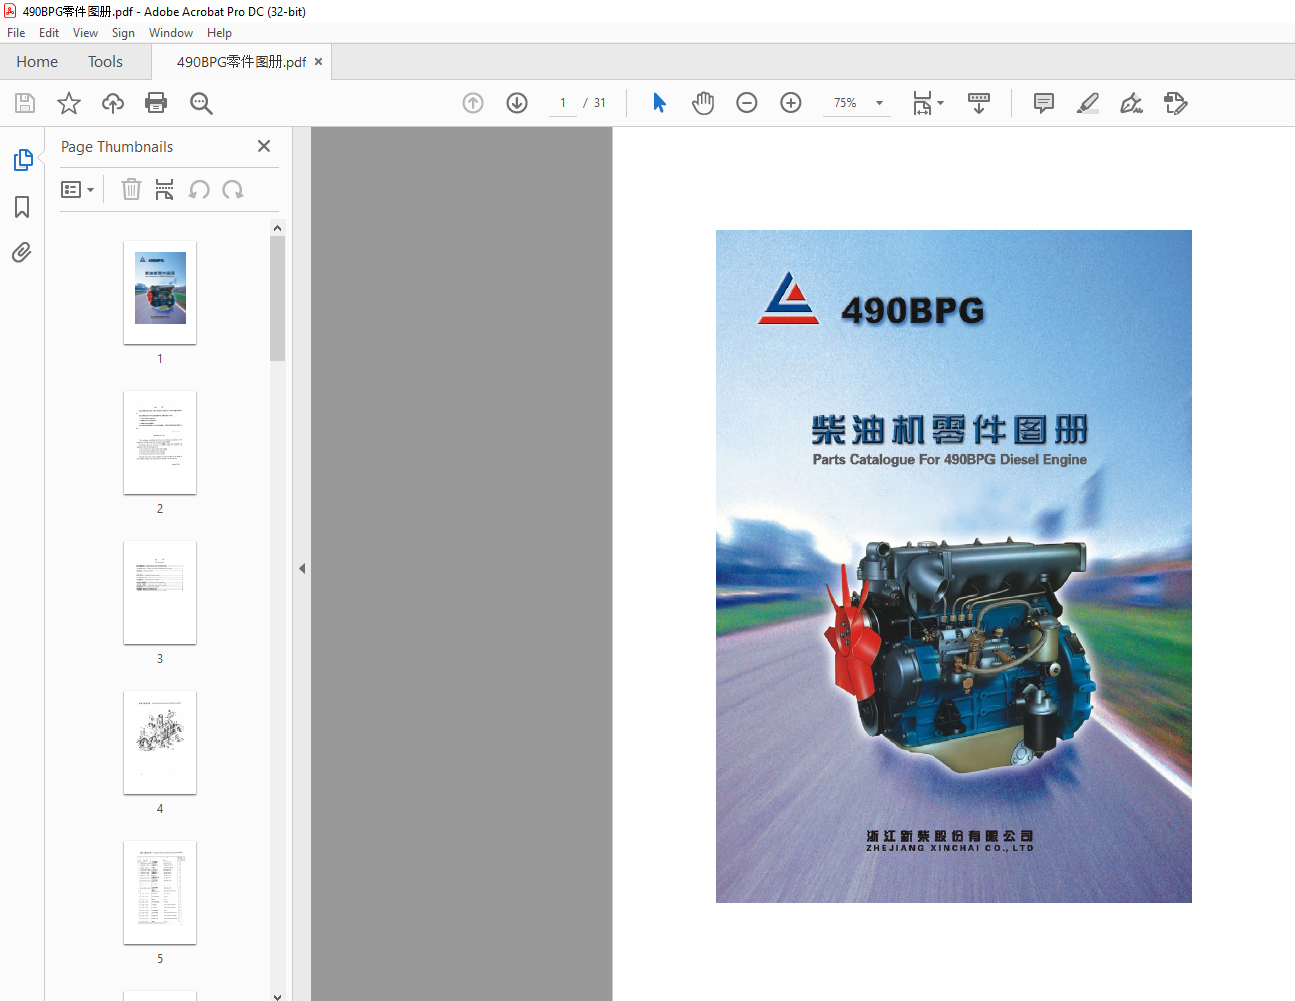Viewport: 1295px width, 1001px height.
Task: Rotate page counterclockwise
Action: coord(199,189)
